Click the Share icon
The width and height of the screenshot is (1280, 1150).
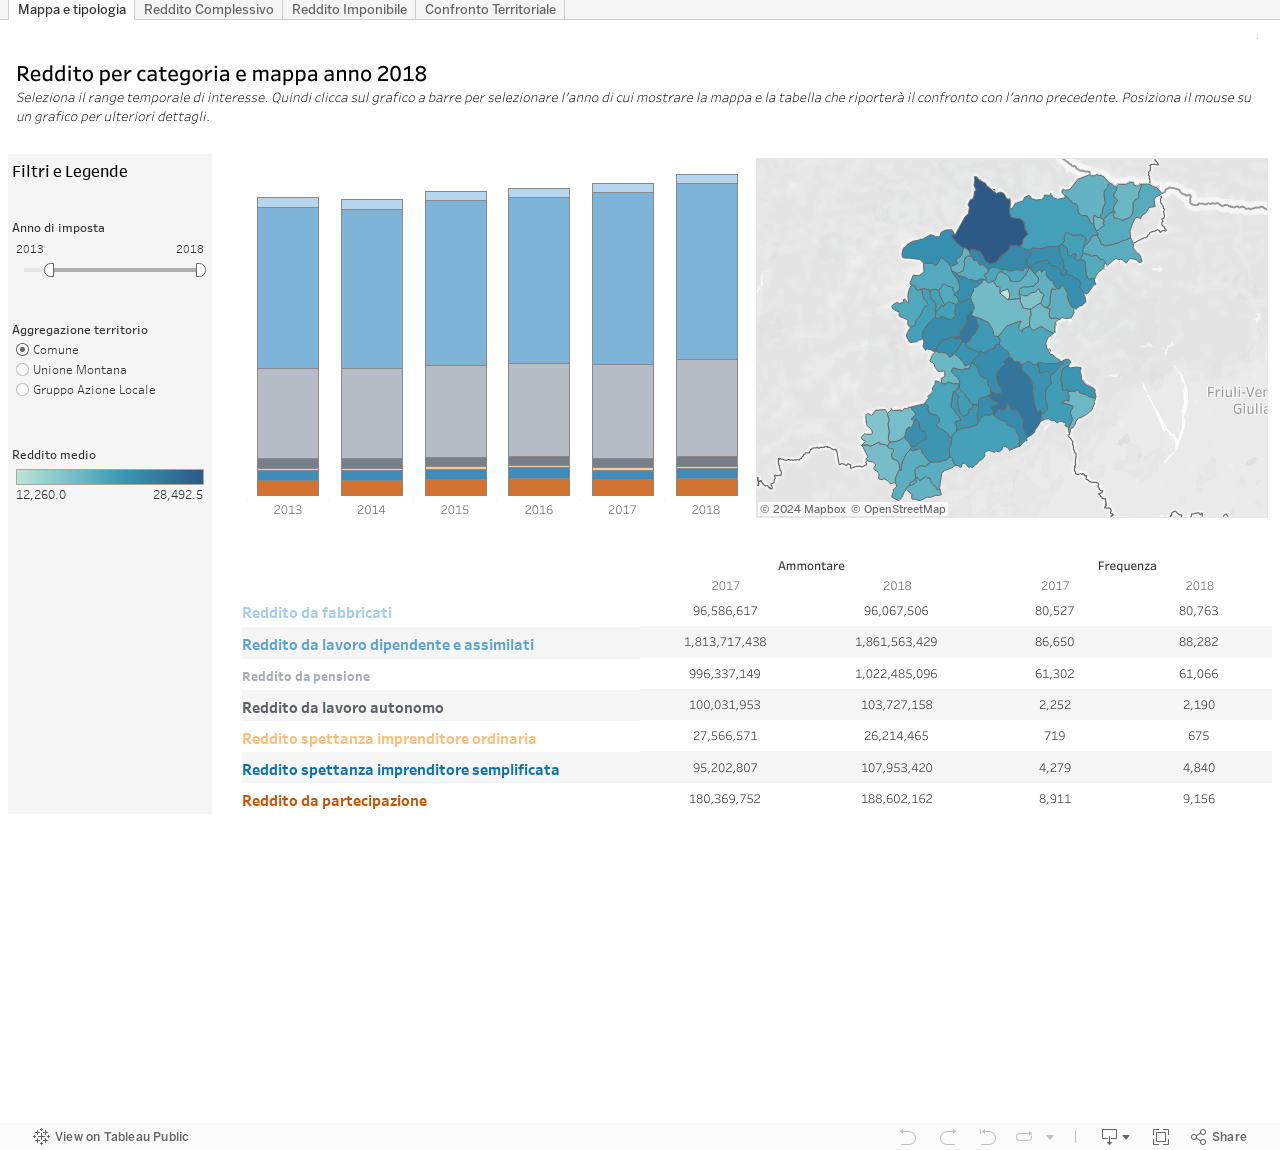pos(1198,1137)
